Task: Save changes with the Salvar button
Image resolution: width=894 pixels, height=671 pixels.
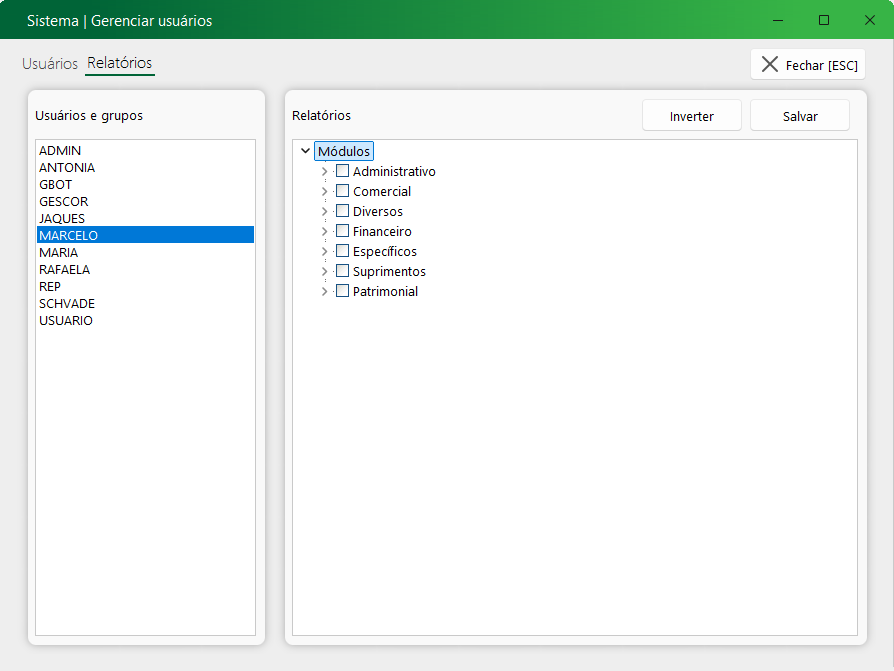Action: click(800, 116)
